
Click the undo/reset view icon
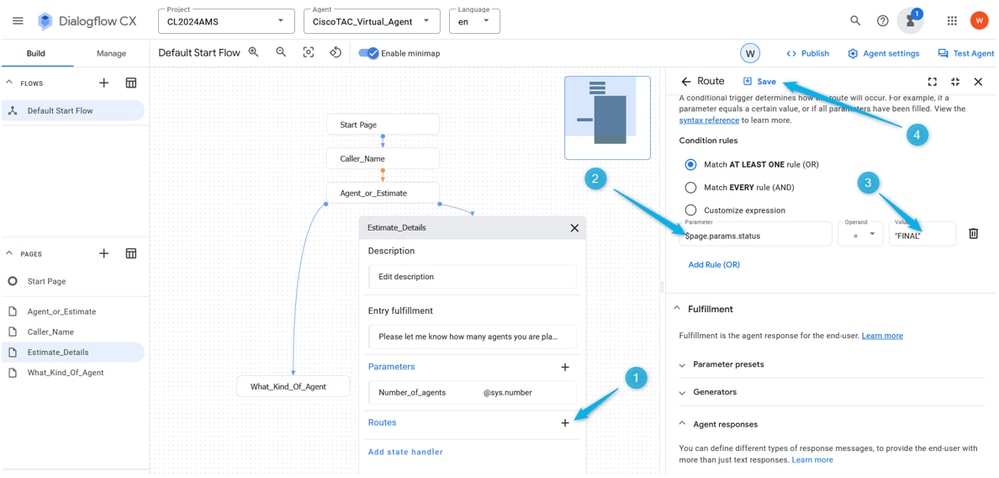[336, 52]
